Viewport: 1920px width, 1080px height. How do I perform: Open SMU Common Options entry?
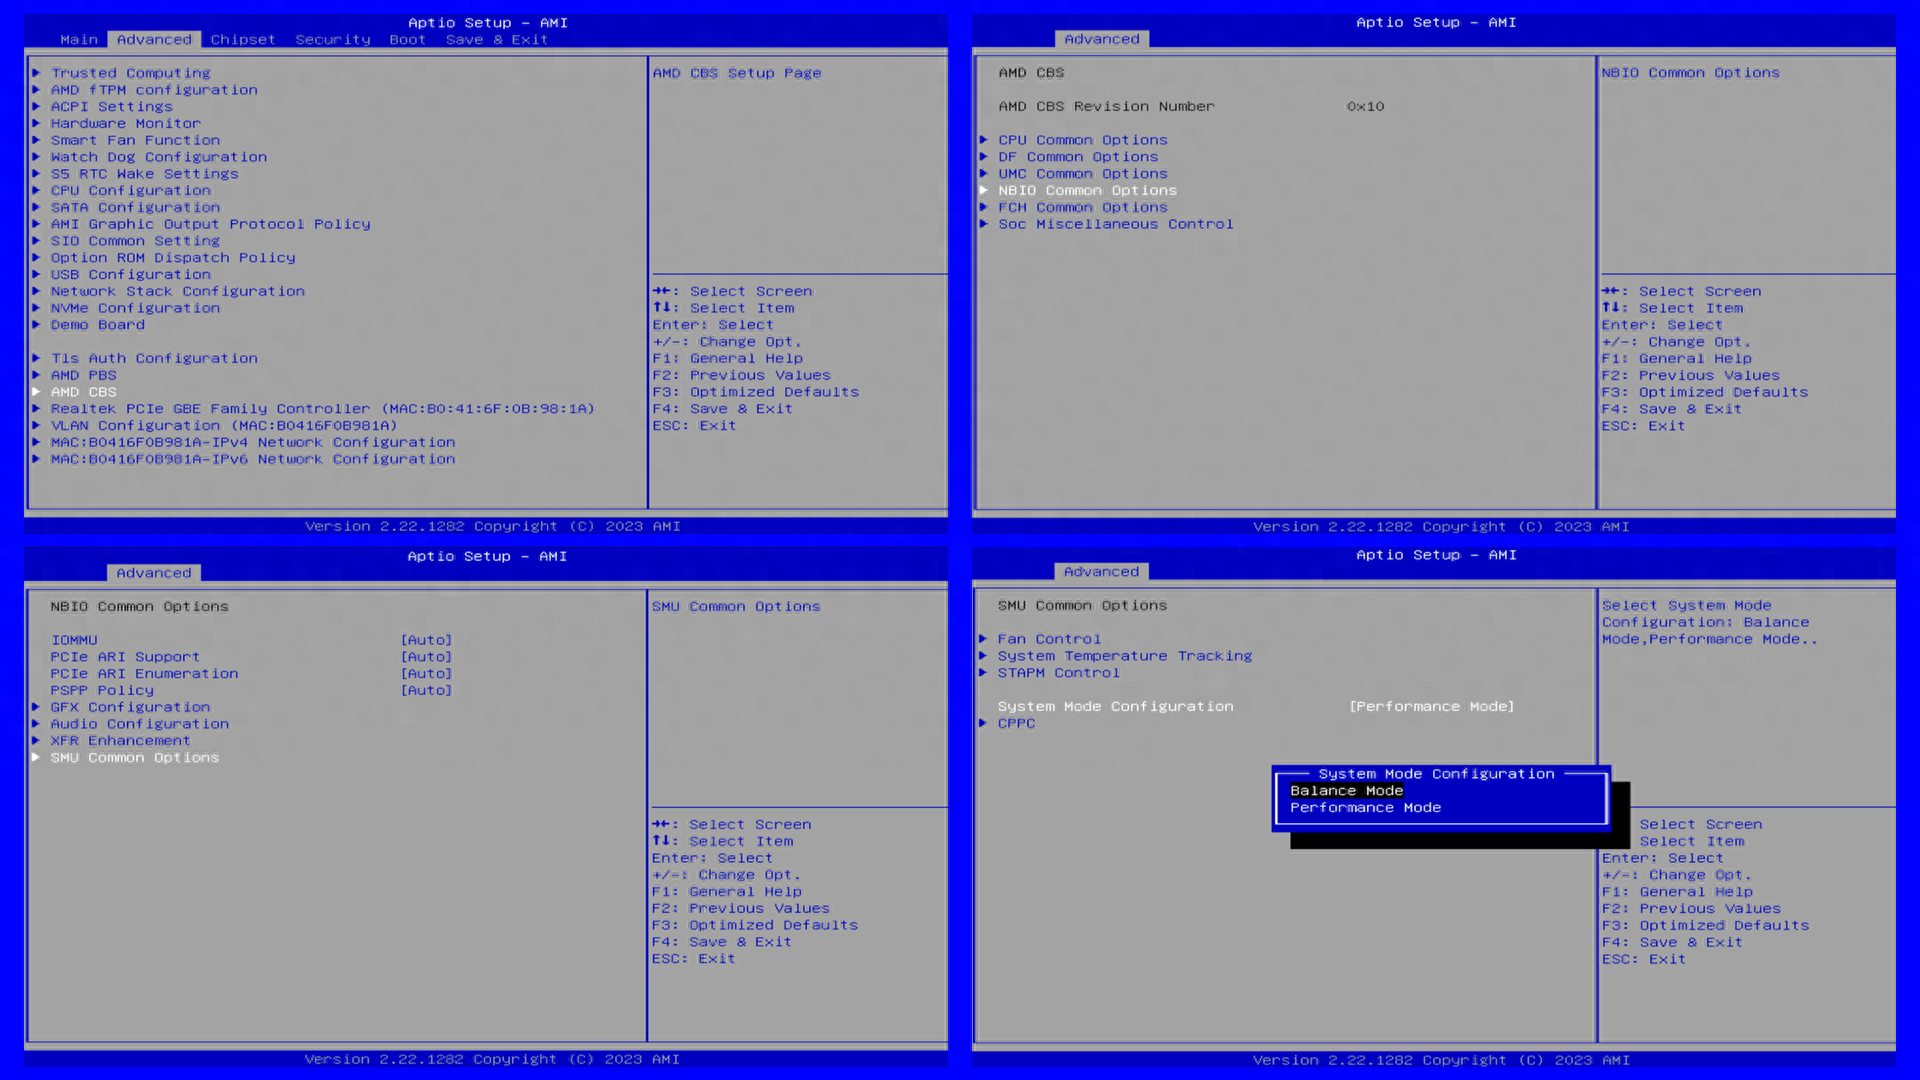click(x=135, y=758)
